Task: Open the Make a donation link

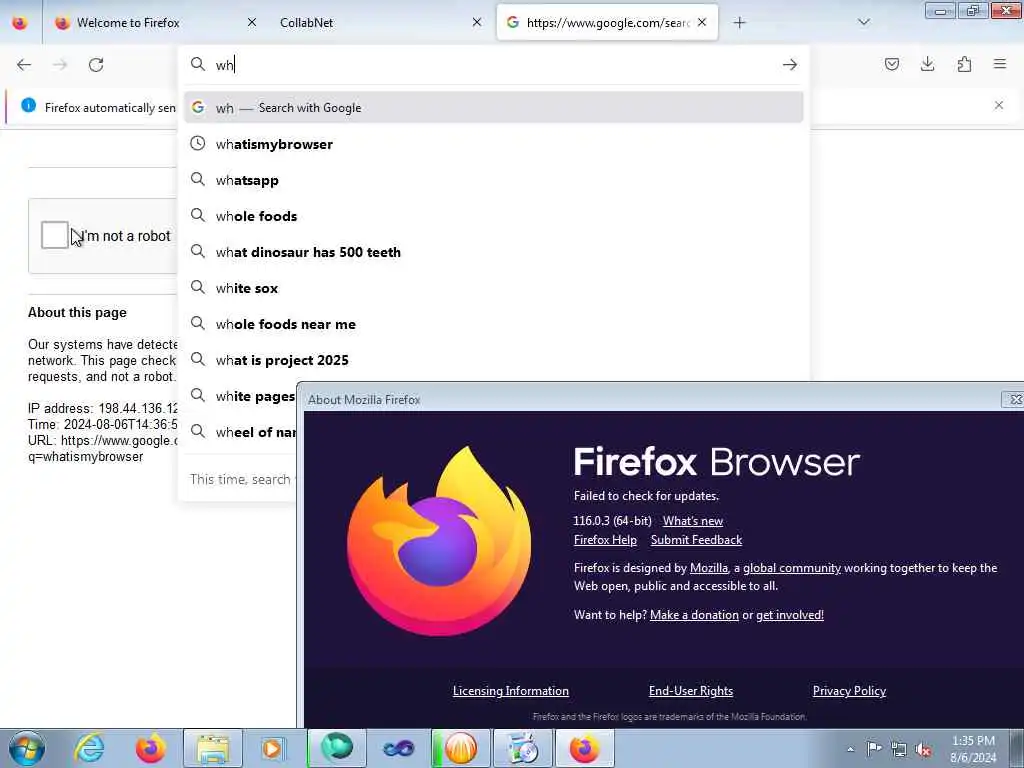Action: [x=694, y=615]
